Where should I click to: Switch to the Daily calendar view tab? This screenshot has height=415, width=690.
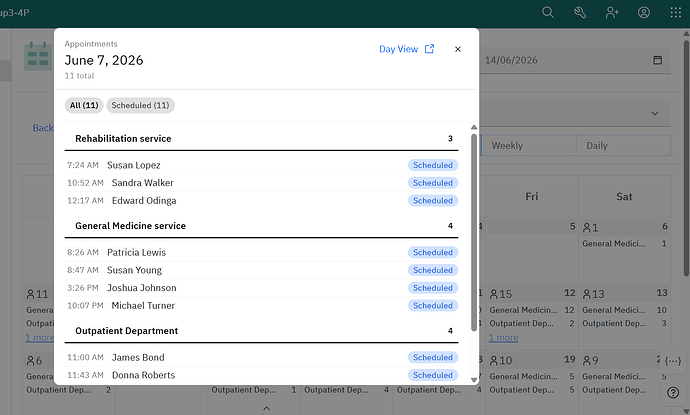(623, 146)
